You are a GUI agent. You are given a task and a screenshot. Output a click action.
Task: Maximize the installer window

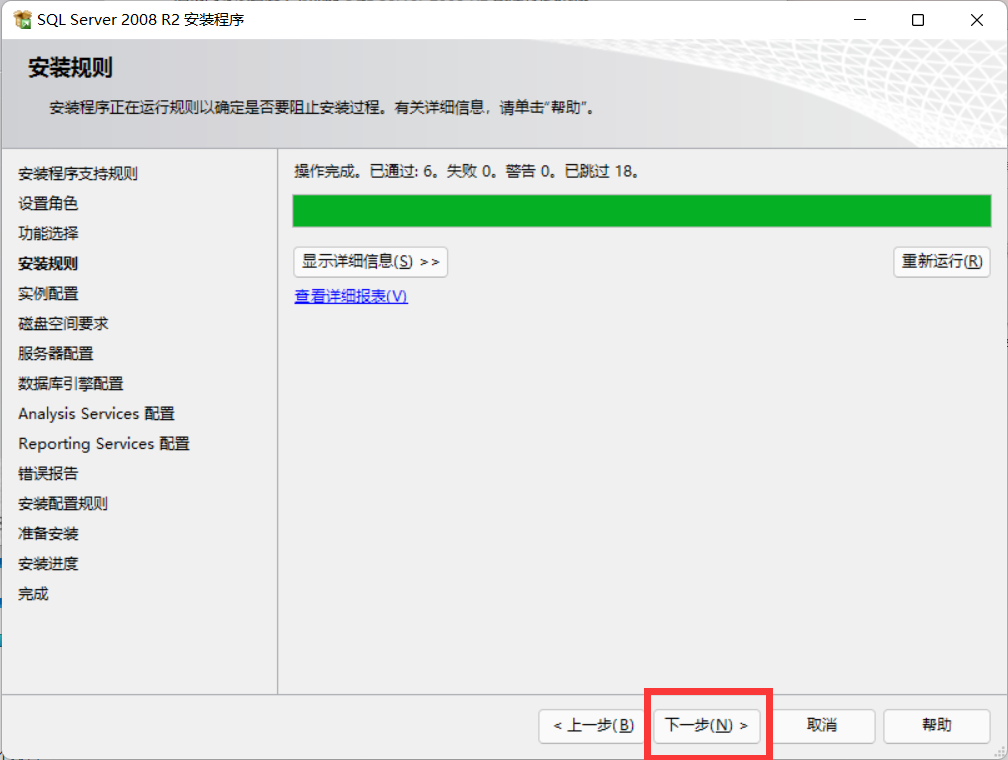pyautogui.click(x=918, y=20)
